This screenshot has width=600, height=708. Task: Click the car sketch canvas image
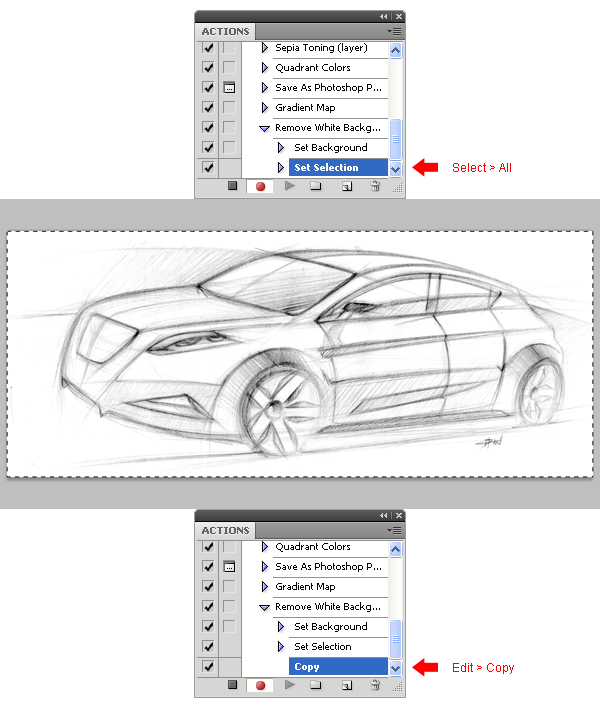point(300,354)
